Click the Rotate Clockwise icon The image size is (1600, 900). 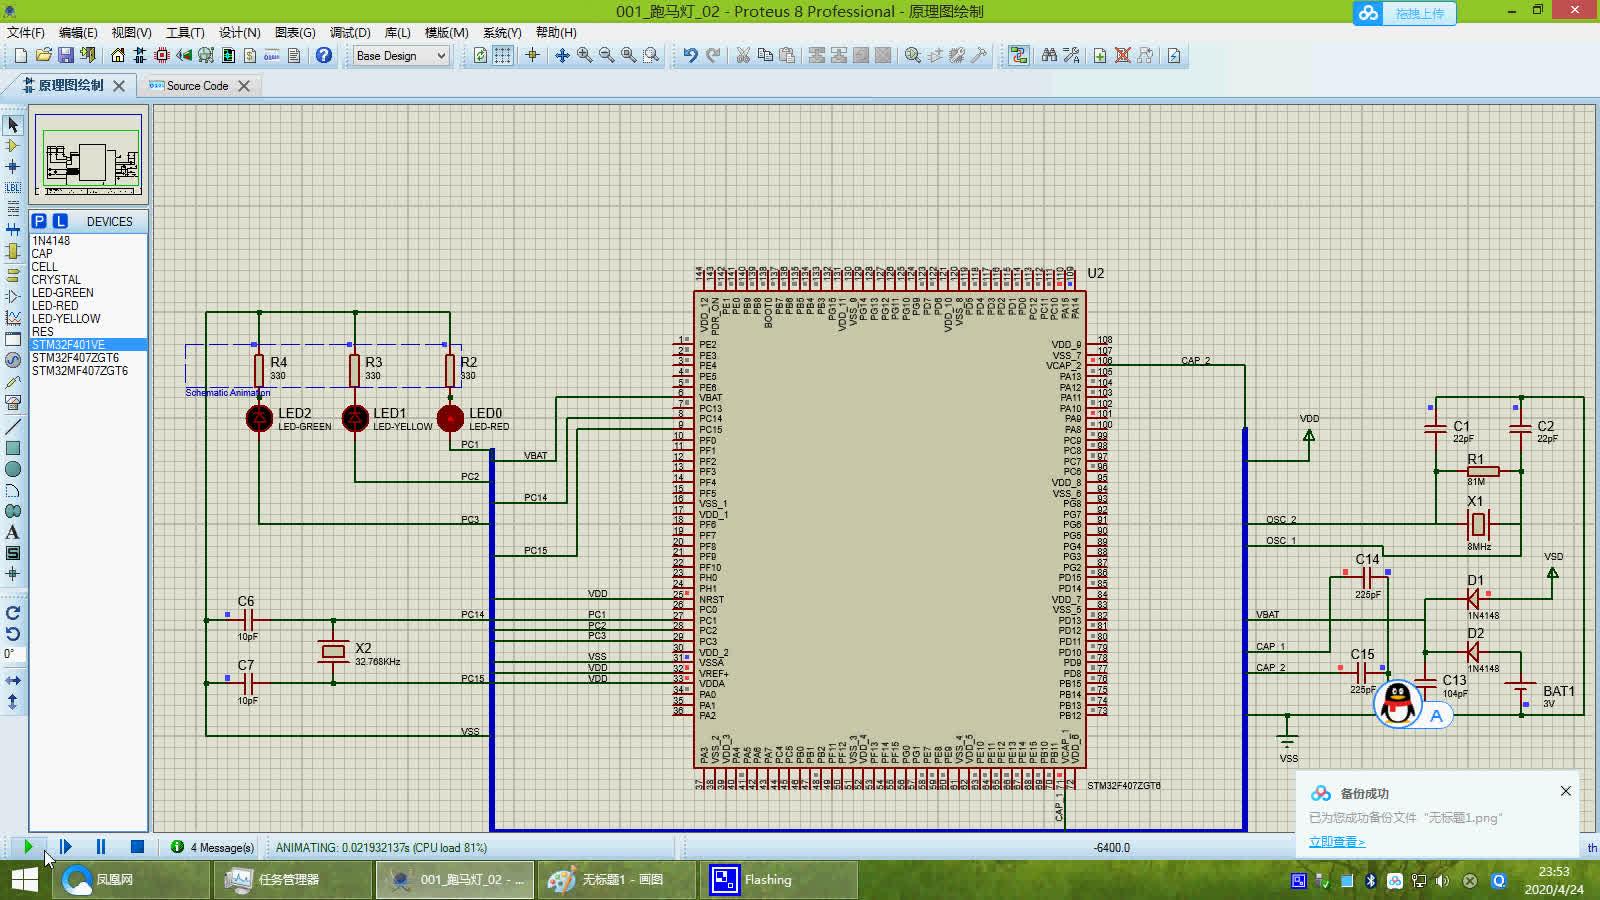(12, 612)
